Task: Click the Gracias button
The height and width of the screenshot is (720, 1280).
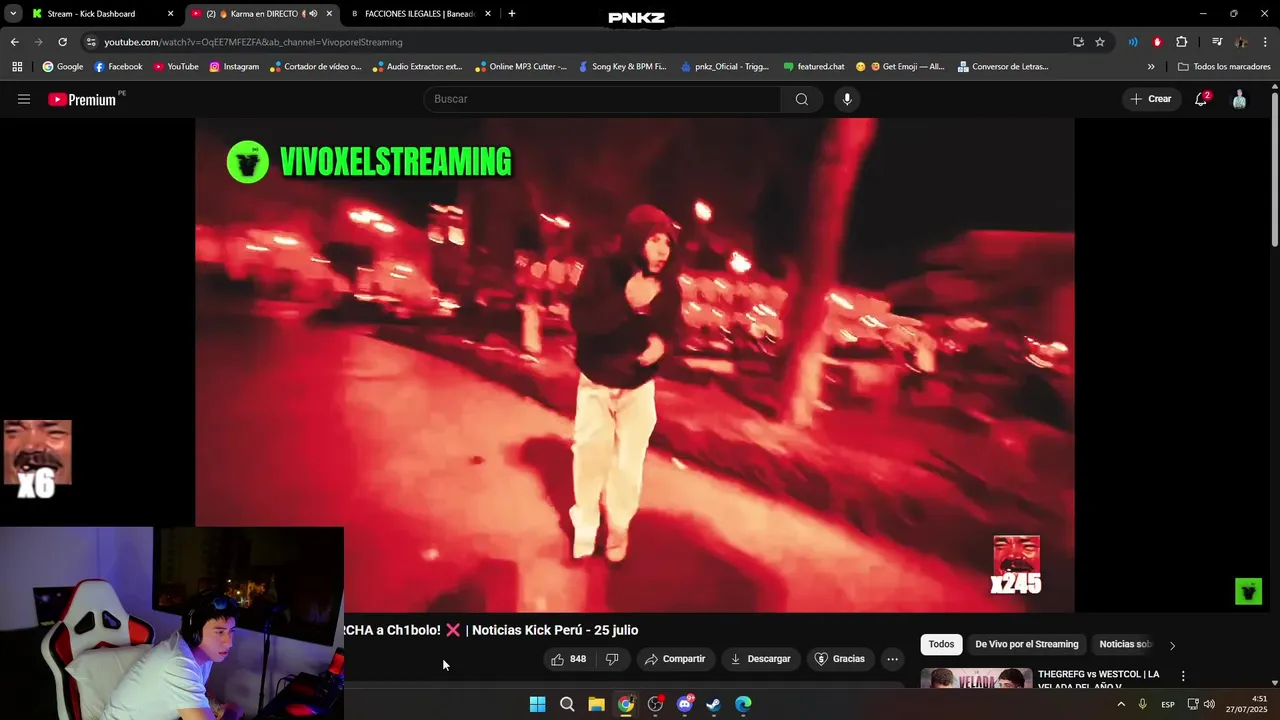Action: tap(840, 659)
